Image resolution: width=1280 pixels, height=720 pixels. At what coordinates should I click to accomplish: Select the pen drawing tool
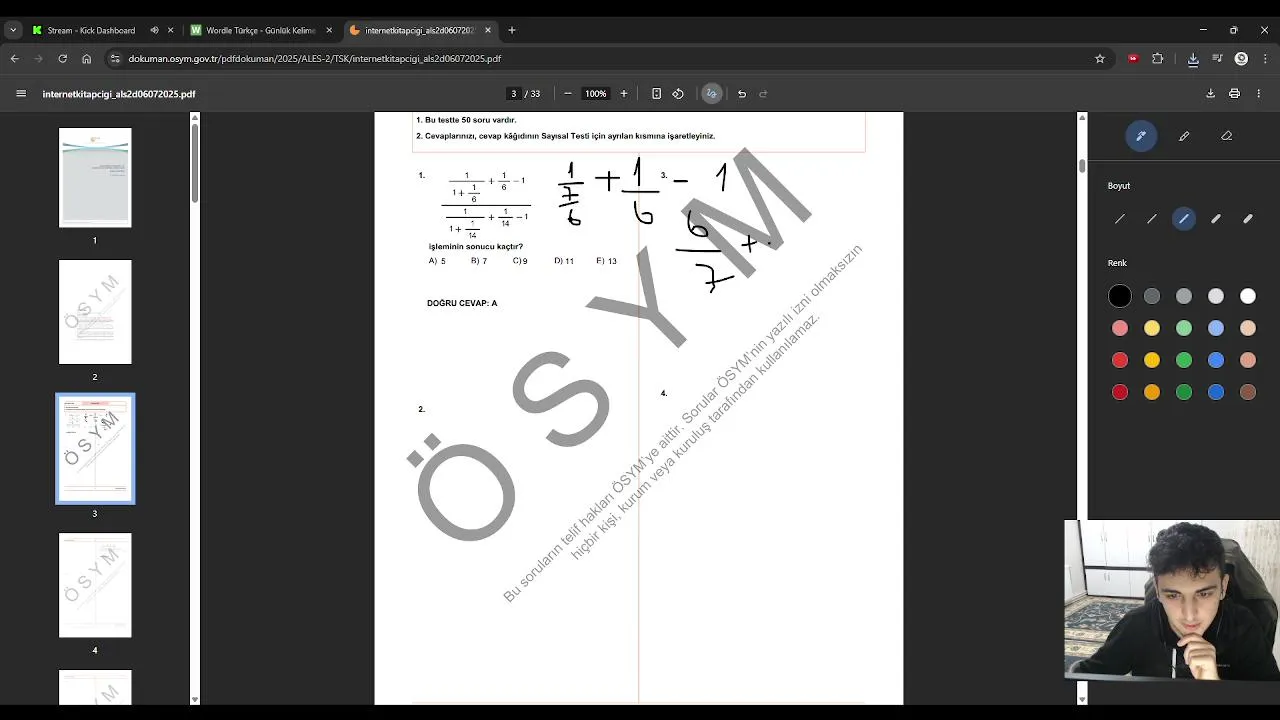coord(1141,136)
